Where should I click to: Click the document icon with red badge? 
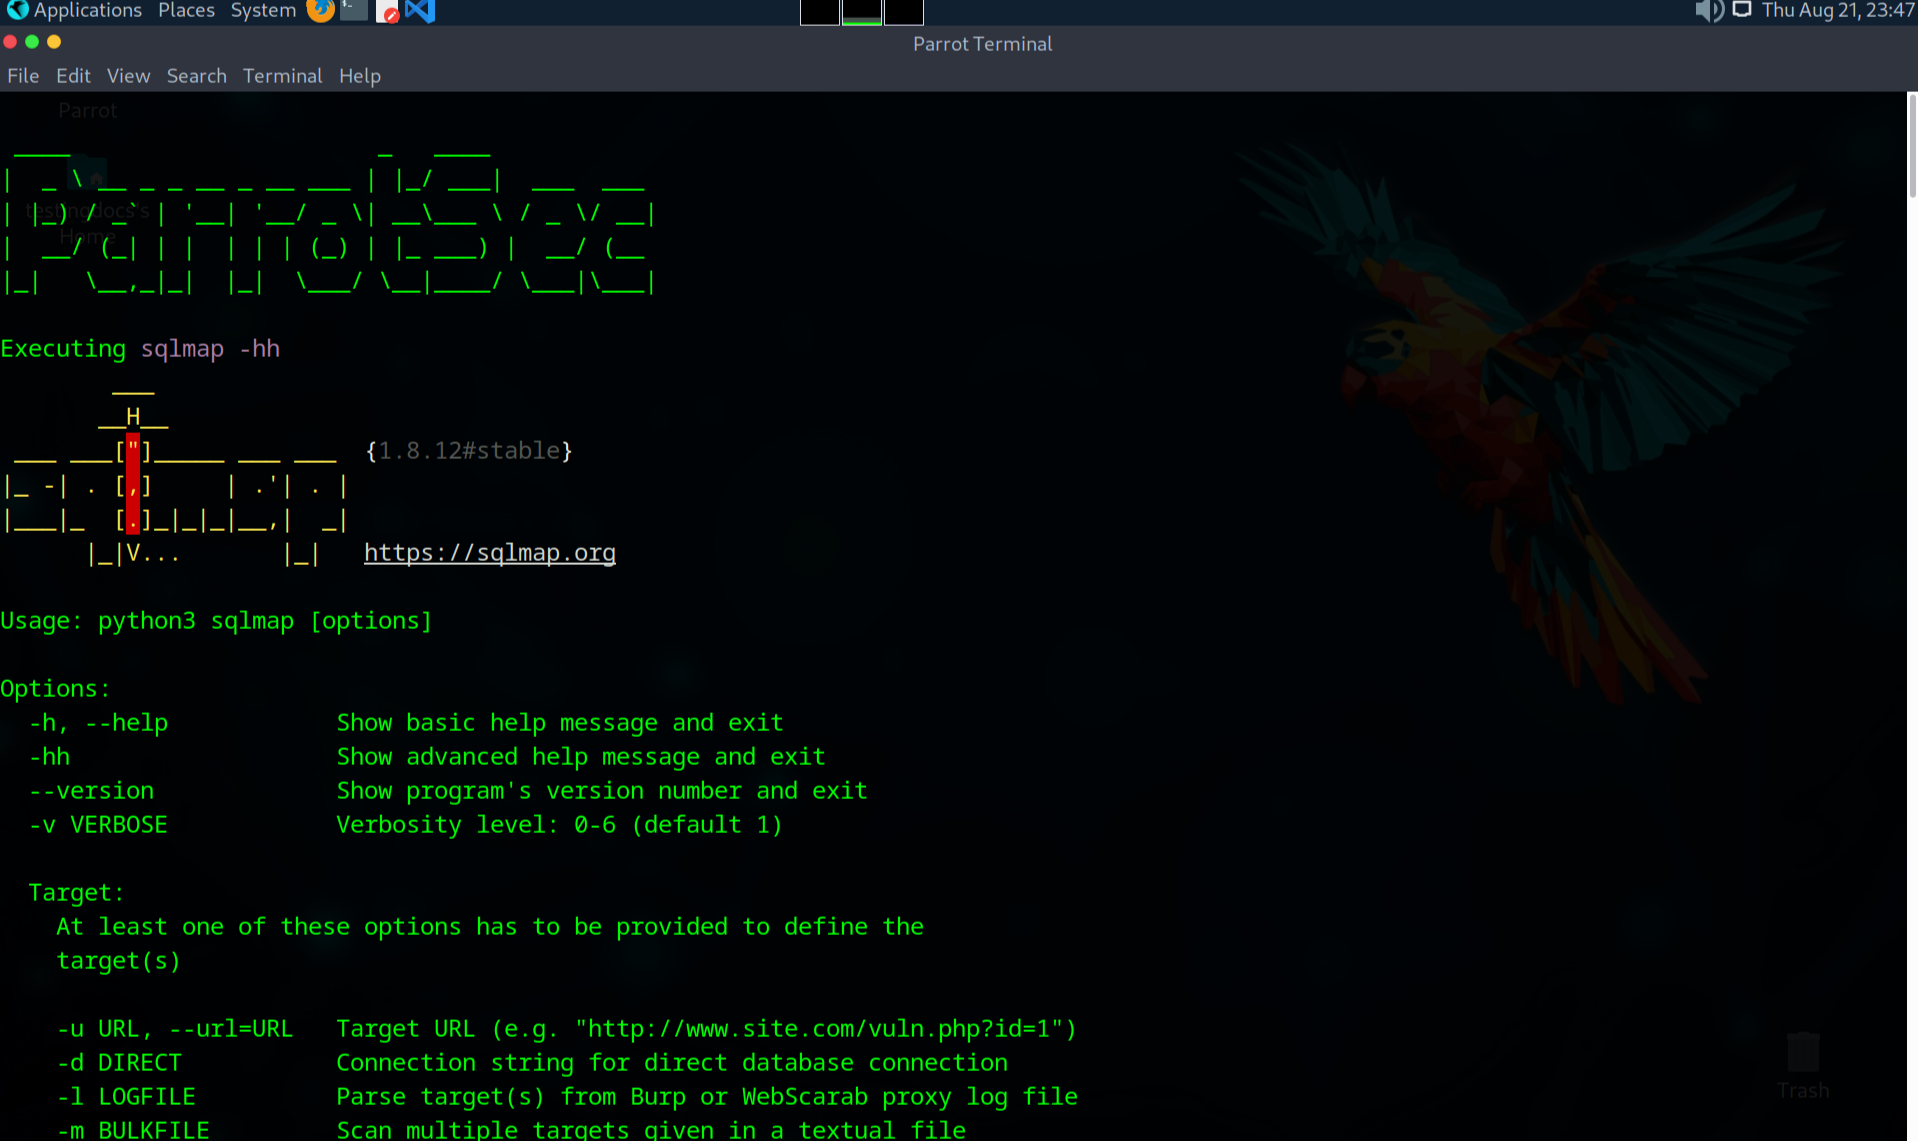coord(387,11)
